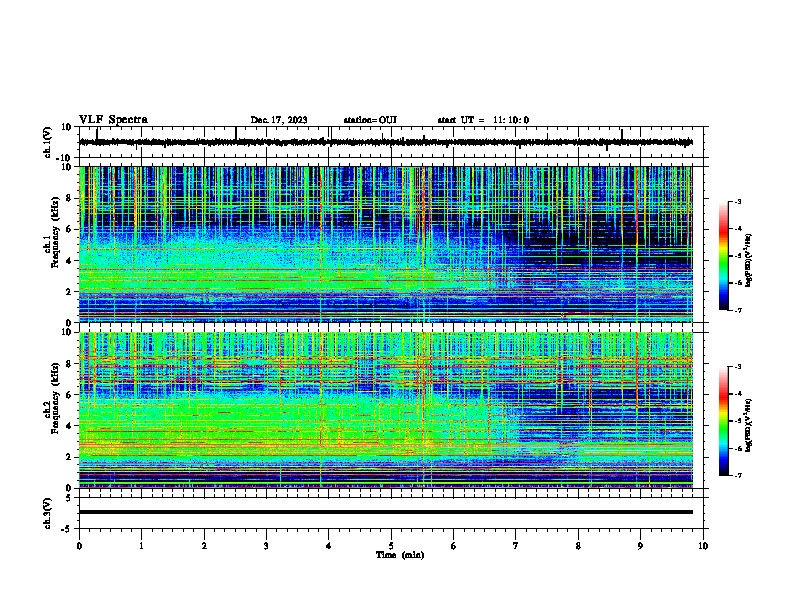Click the 'ch.3(V)' axis label

click(x=47, y=513)
